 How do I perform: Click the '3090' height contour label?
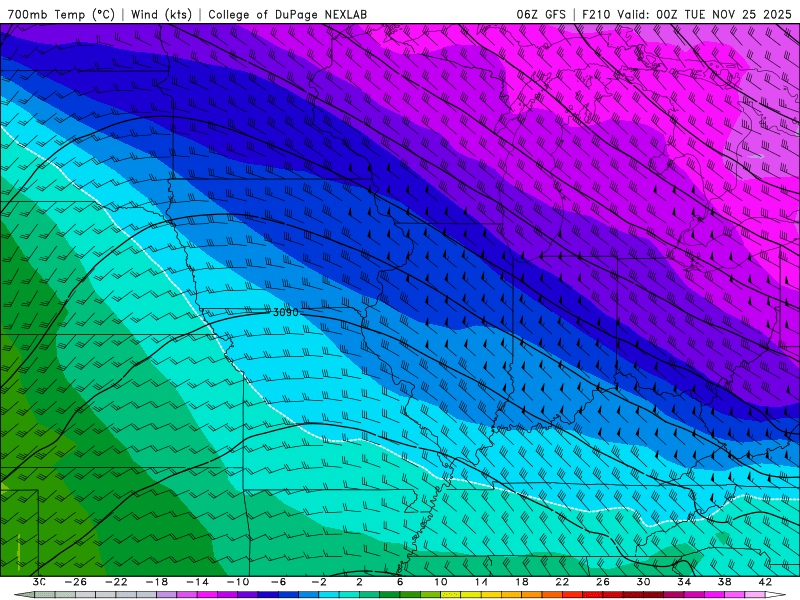(286, 312)
